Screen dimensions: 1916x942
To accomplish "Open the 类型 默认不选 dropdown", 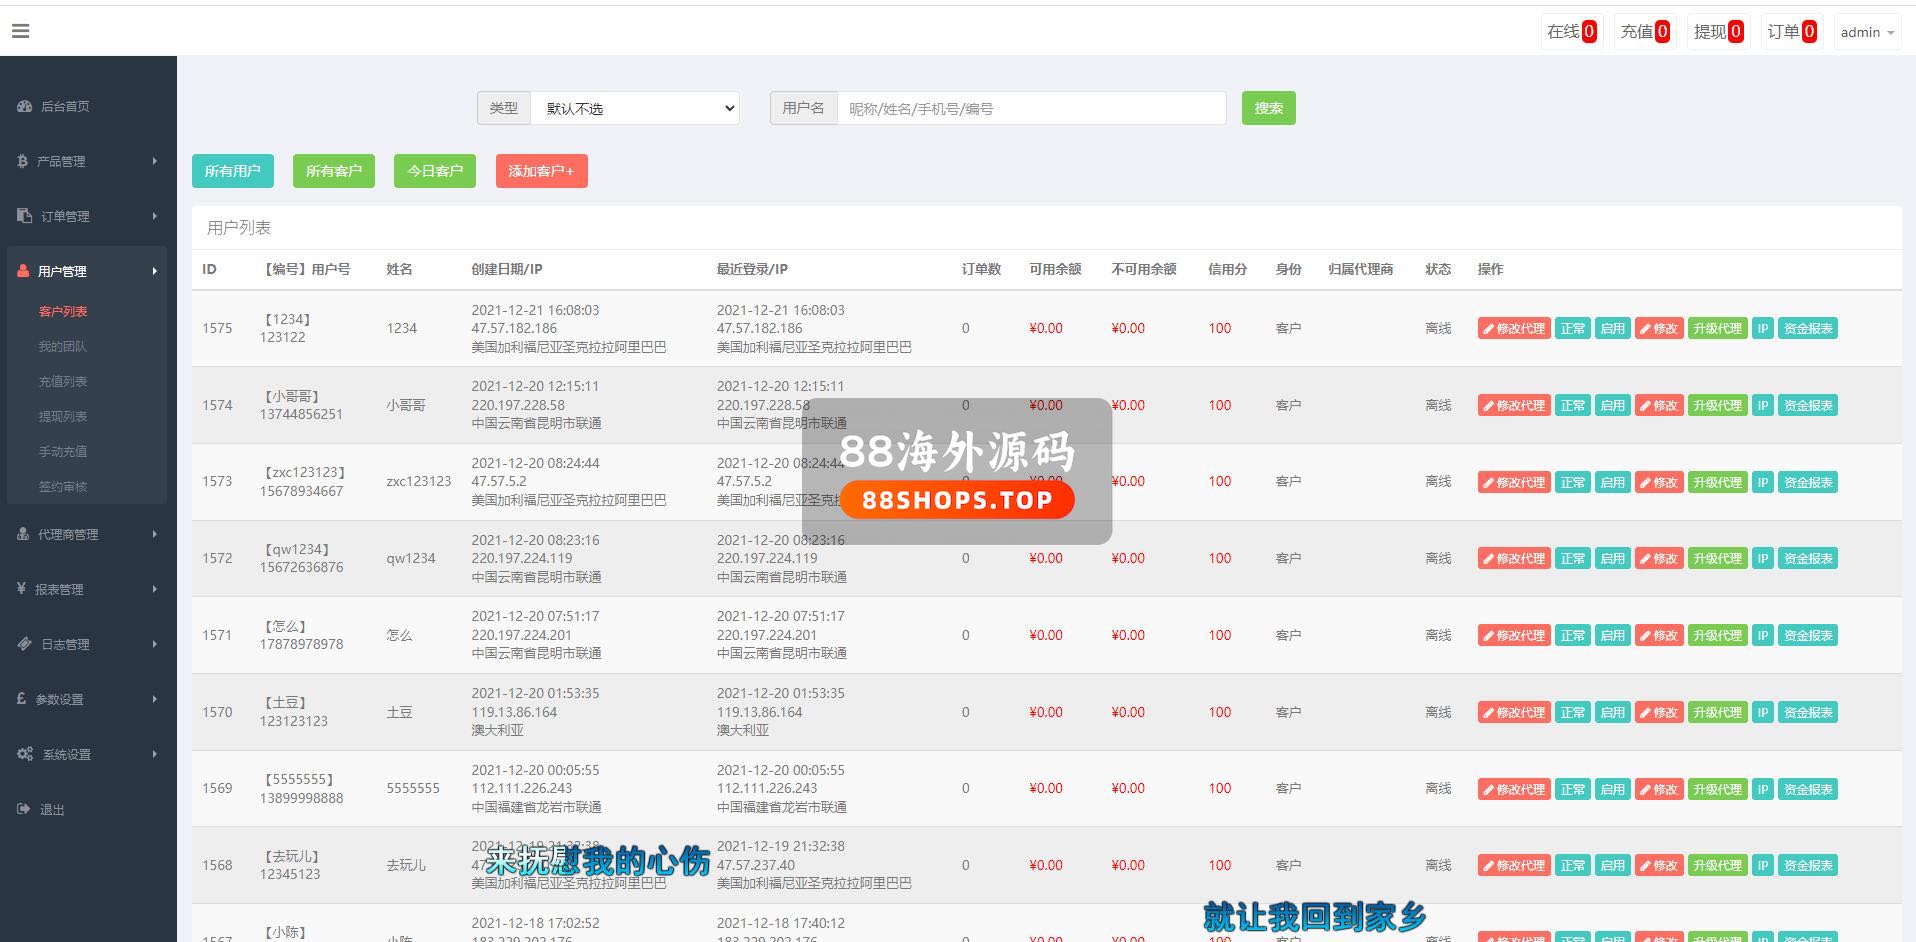I will pyautogui.click(x=635, y=108).
